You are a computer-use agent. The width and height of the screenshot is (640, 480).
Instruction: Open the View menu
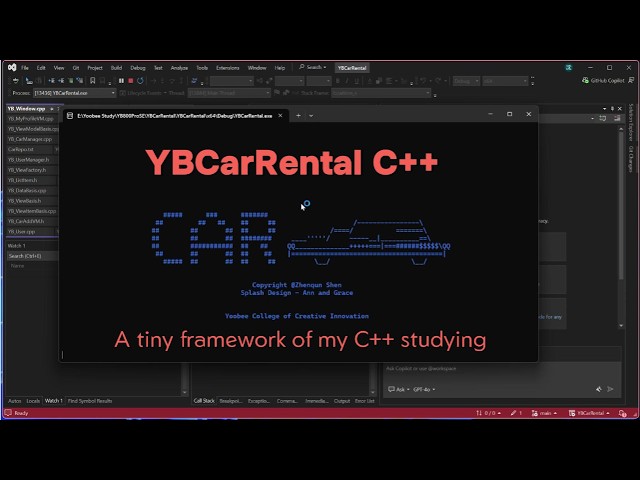(x=59, y=68)
